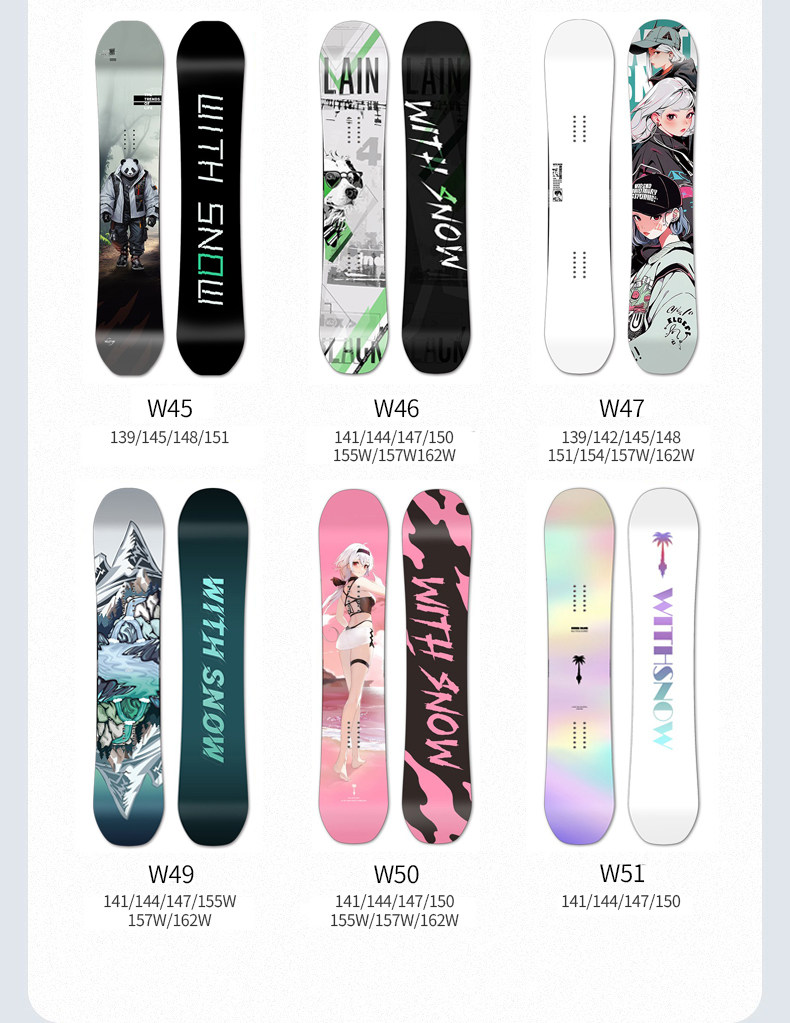Select the holographic pastel W51 snowboard

[x=579, y=666]
